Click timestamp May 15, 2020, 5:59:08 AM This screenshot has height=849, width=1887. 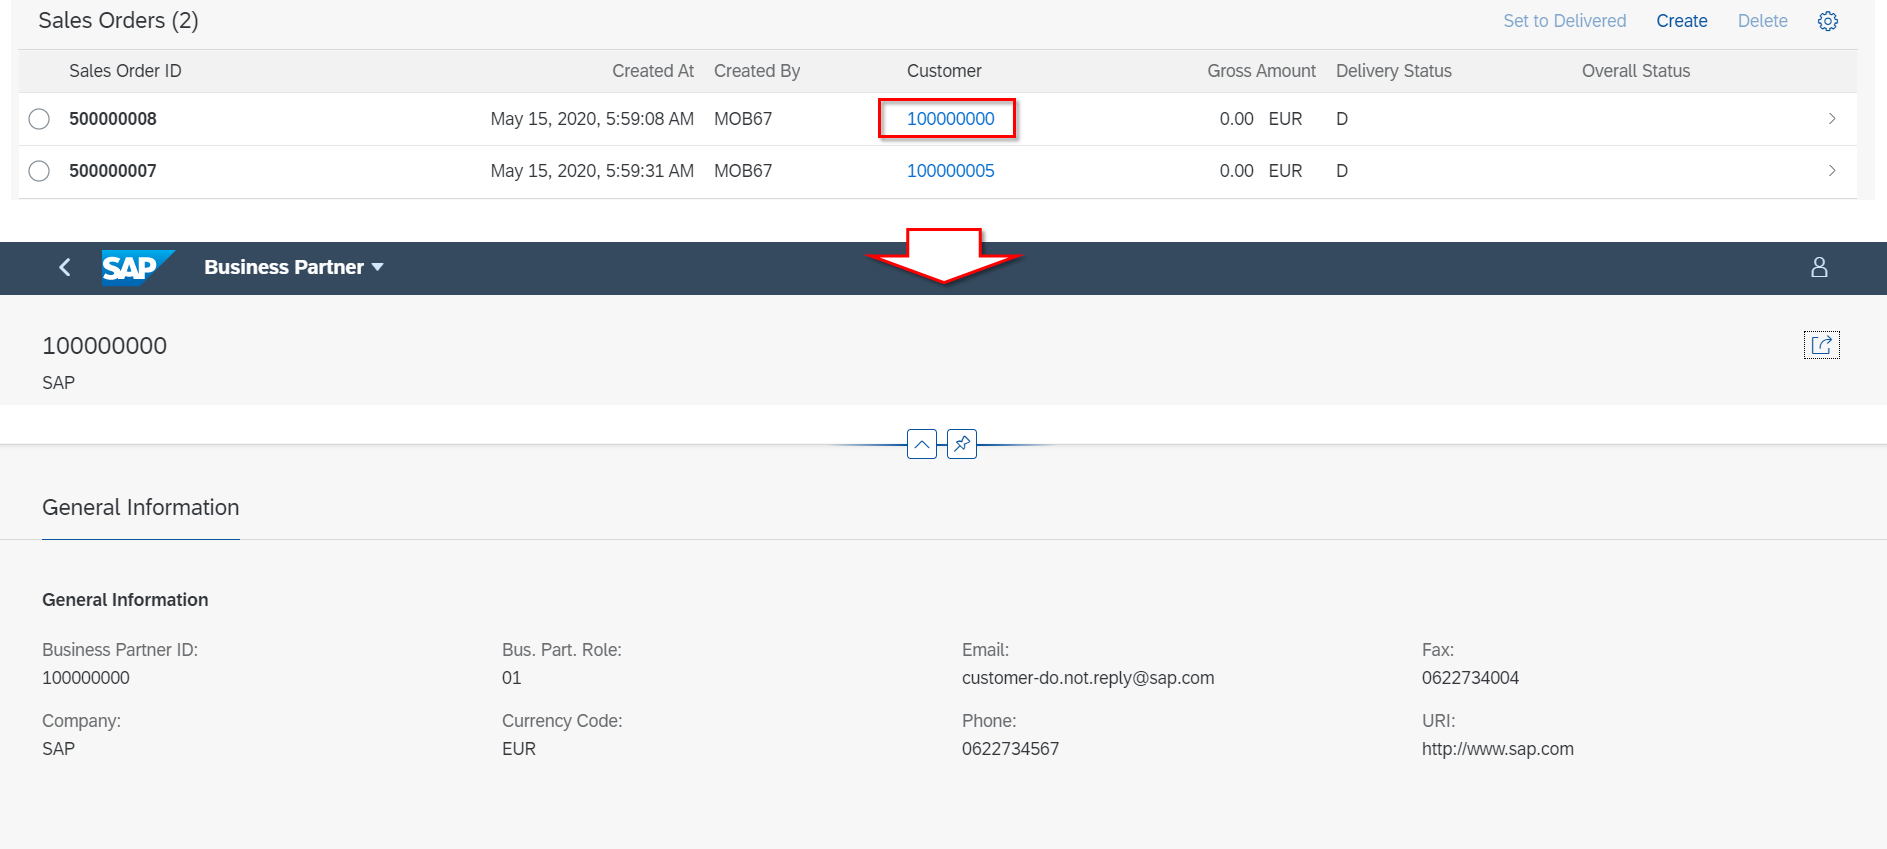pyautogui.click(x=592, y=119)
